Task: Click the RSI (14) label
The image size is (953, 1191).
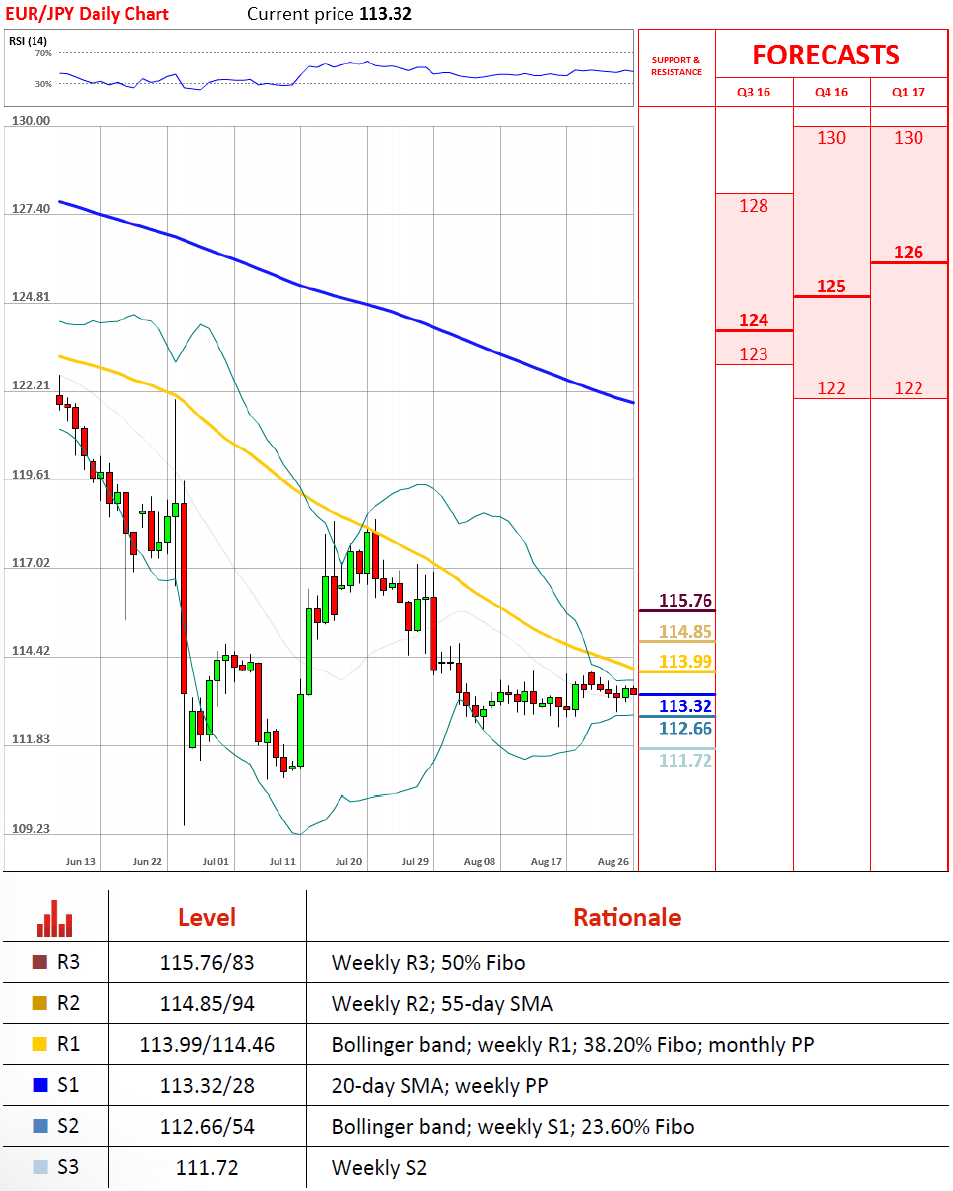Action: pos(28,41)
